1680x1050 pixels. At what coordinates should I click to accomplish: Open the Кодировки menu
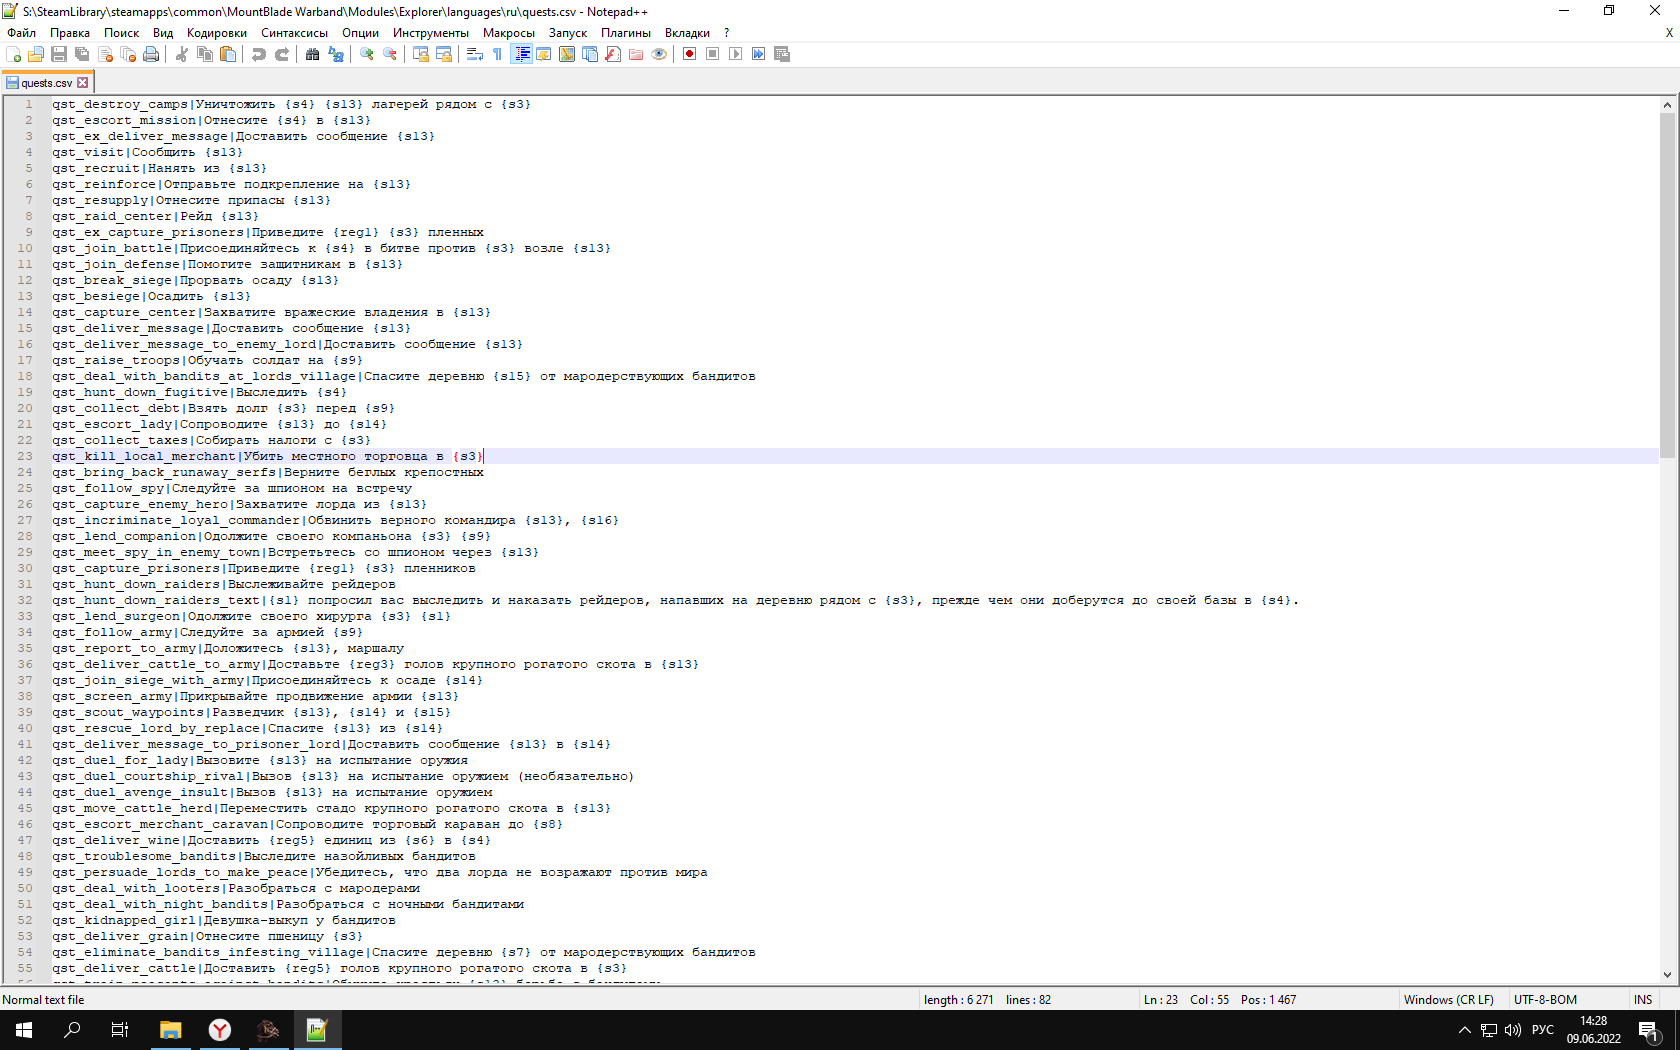[217, 33]
